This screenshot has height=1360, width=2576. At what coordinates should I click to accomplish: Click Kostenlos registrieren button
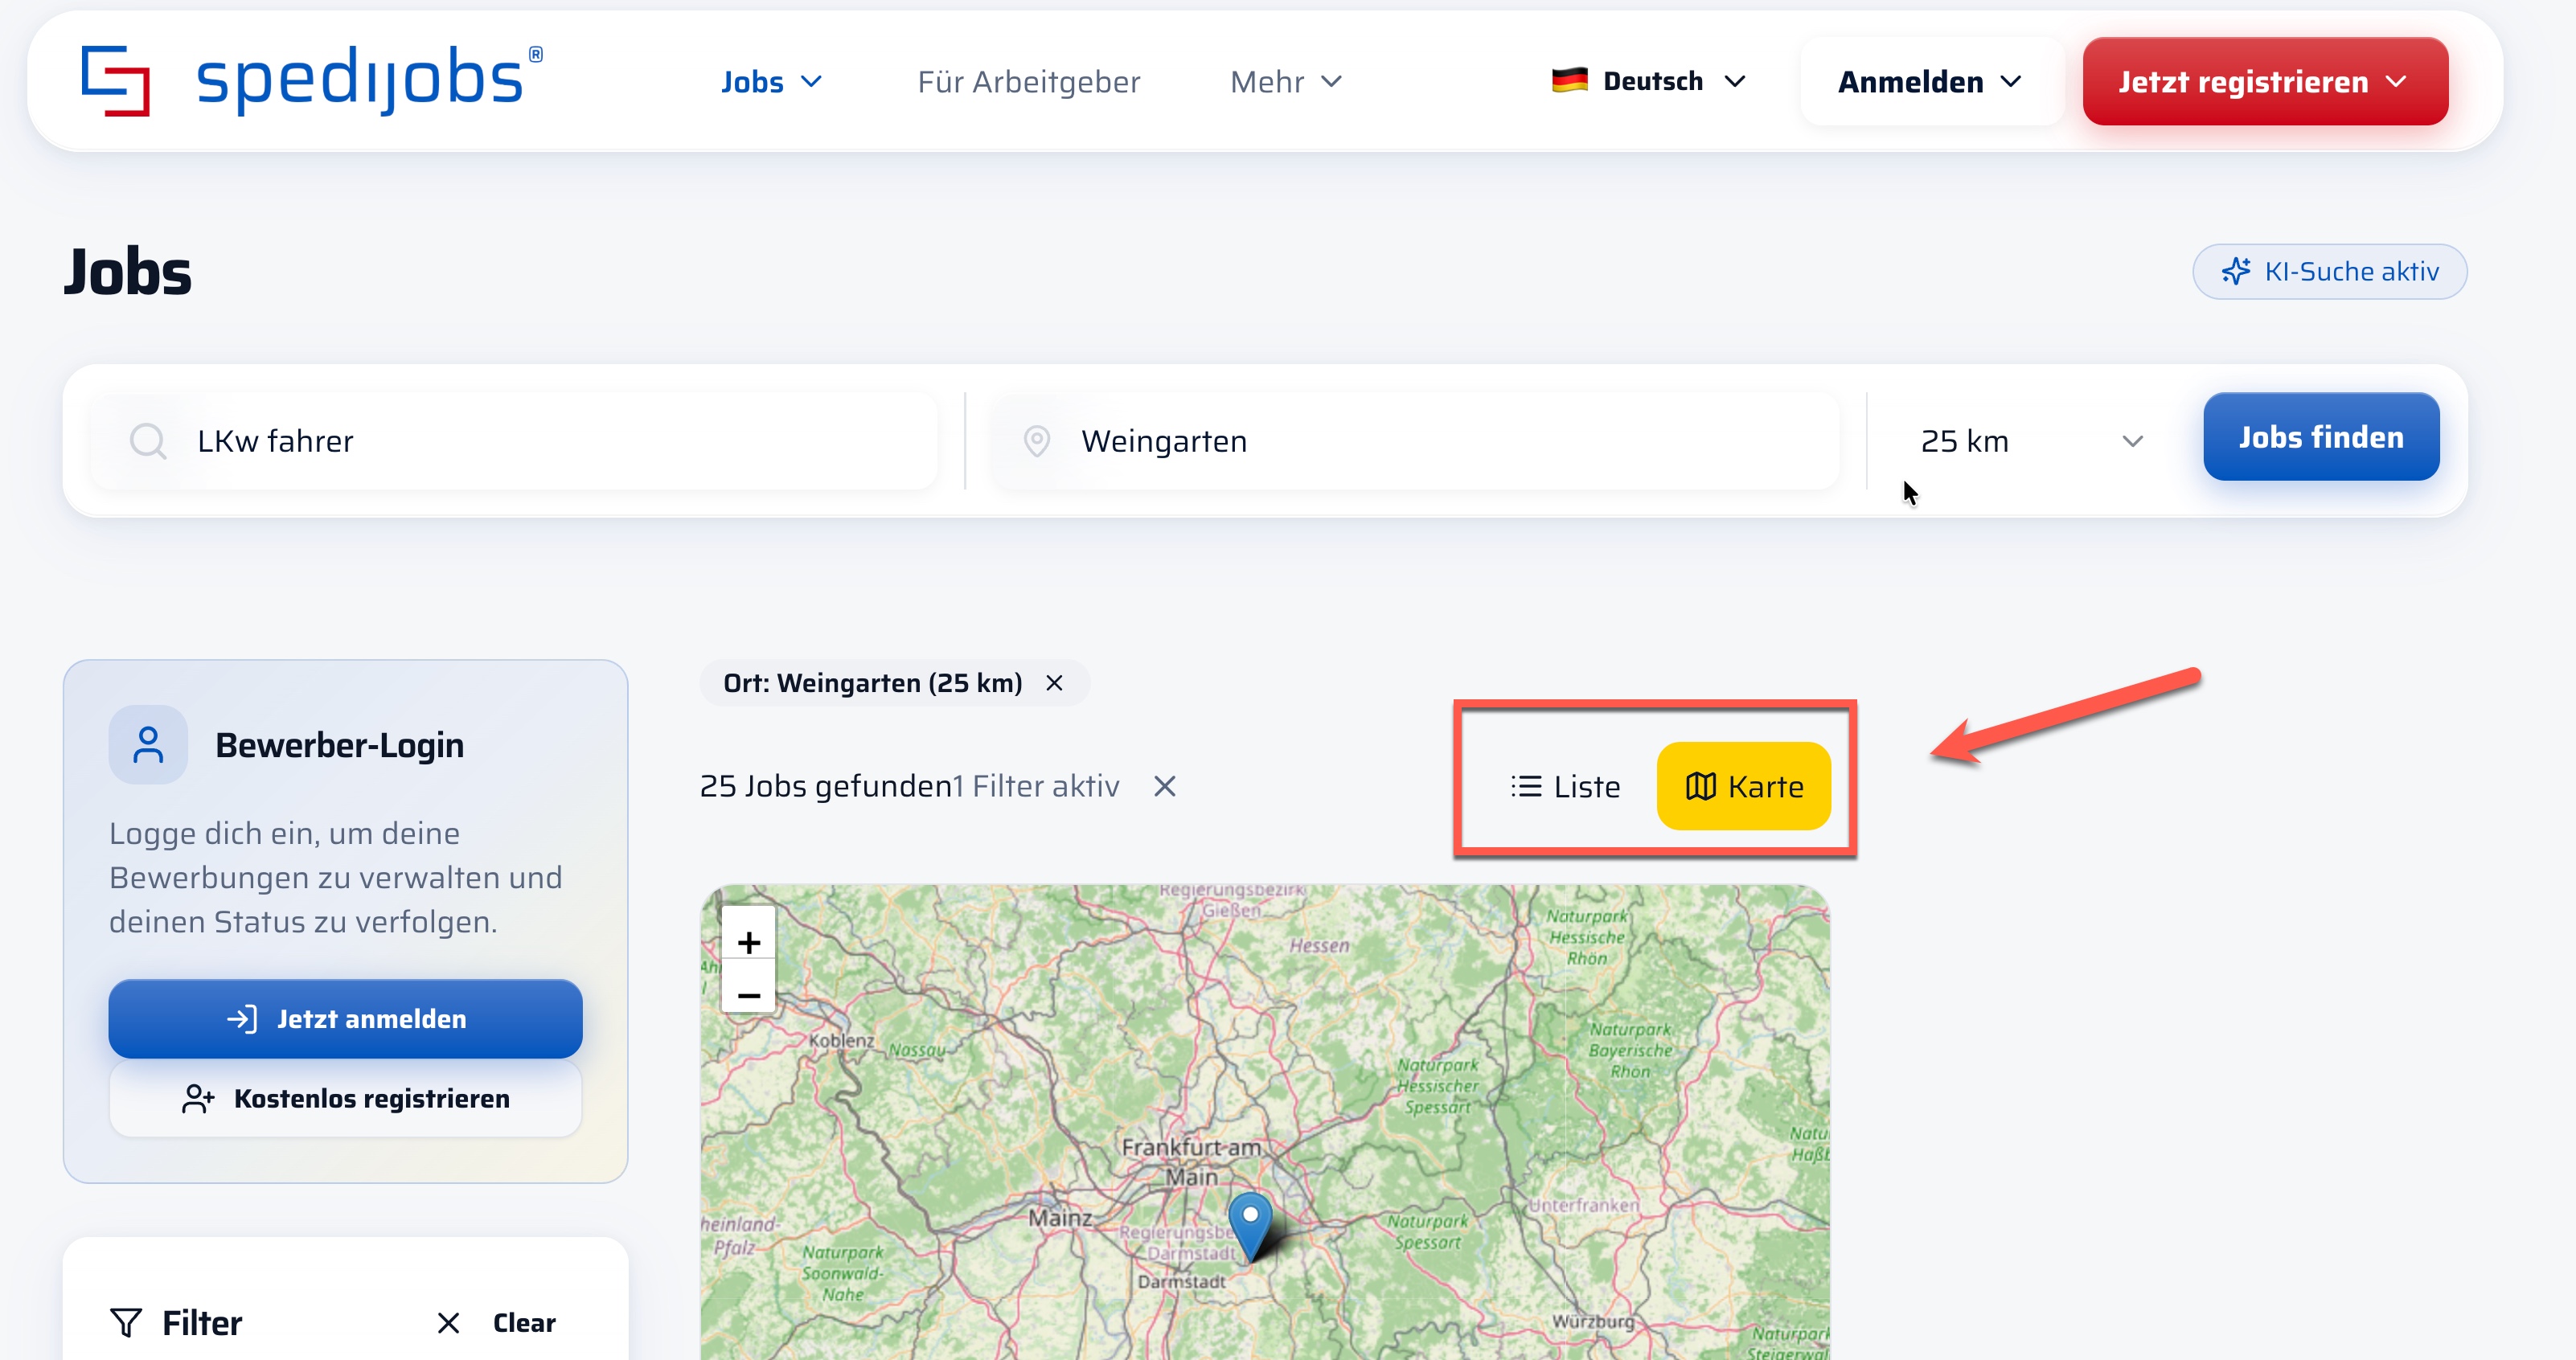(345, 1099)
